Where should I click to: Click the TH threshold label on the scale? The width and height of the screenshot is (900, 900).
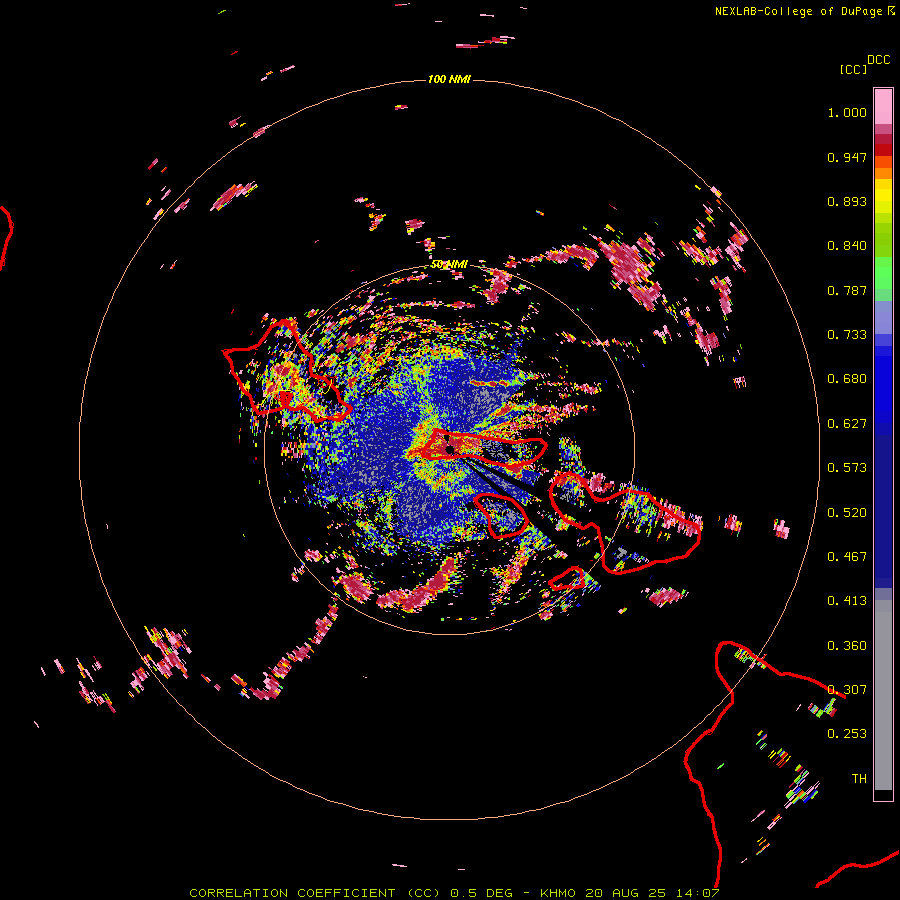pyautogui.click(x=859, y=779)
